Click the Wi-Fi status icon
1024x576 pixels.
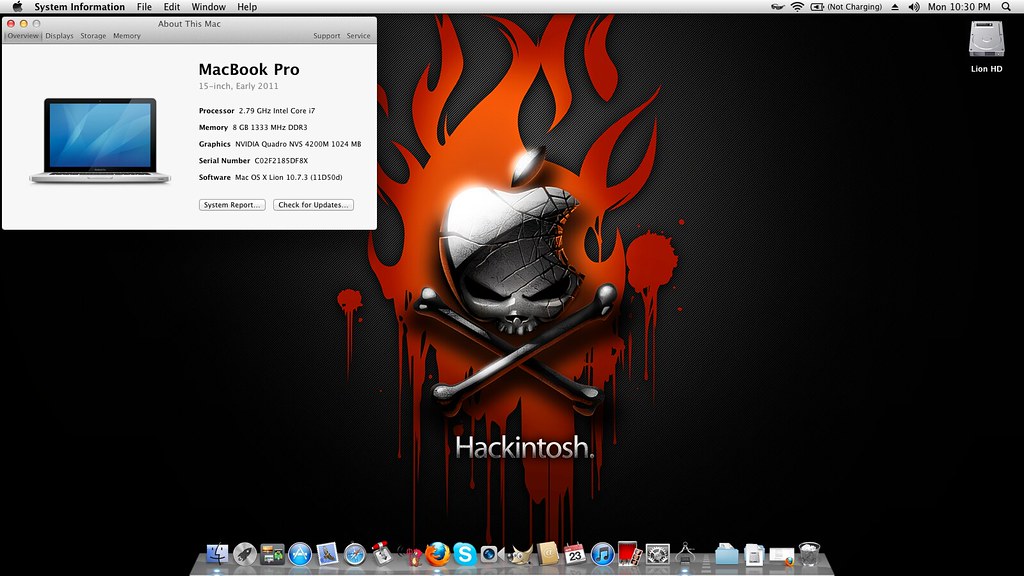point(797,7)
